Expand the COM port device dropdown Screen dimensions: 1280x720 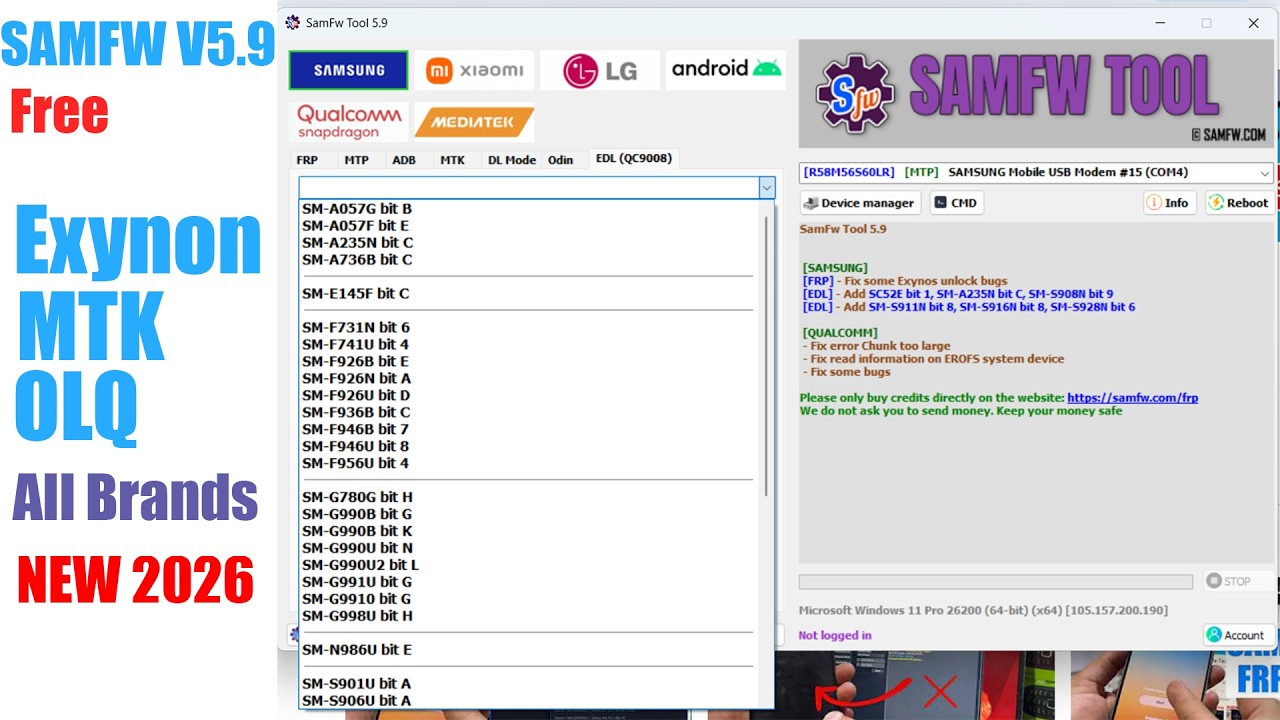(x=1265, y=173)
